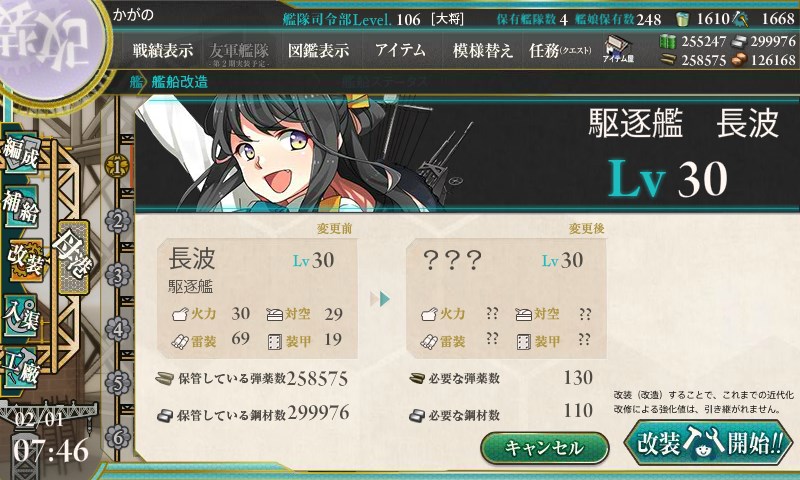Select slot 5 gear marker

117,384
